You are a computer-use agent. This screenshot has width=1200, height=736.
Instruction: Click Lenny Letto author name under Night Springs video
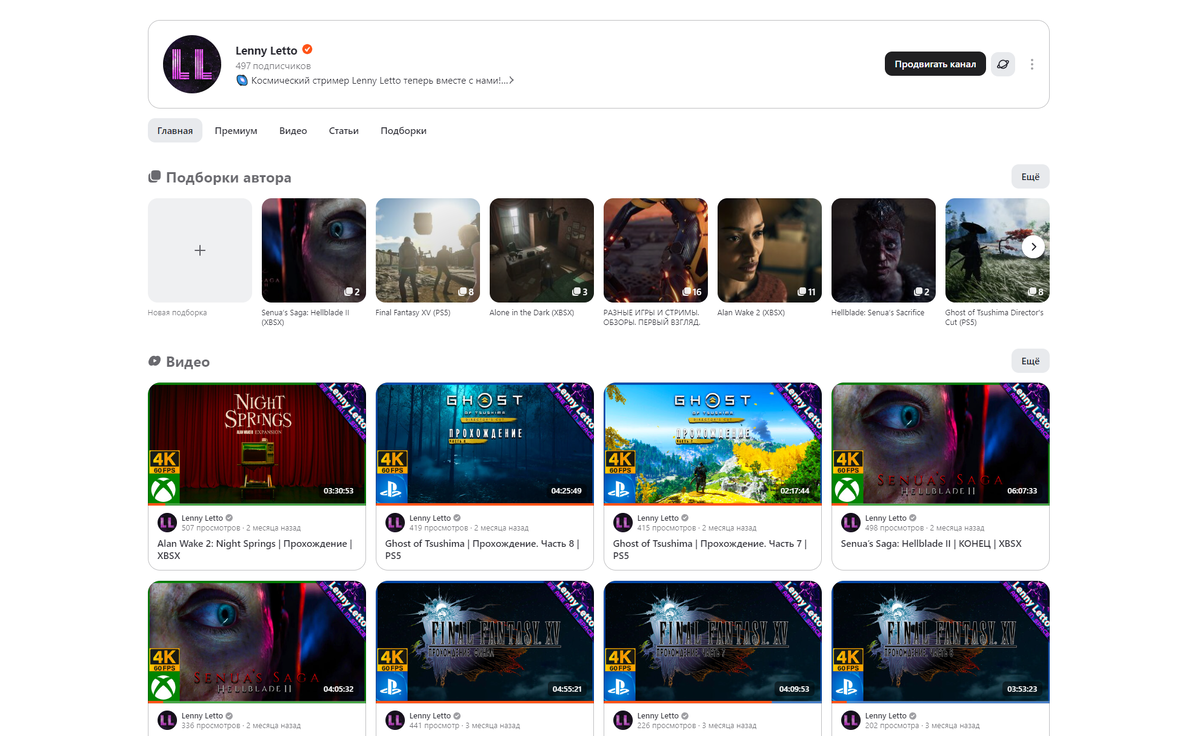coord(202,518)
